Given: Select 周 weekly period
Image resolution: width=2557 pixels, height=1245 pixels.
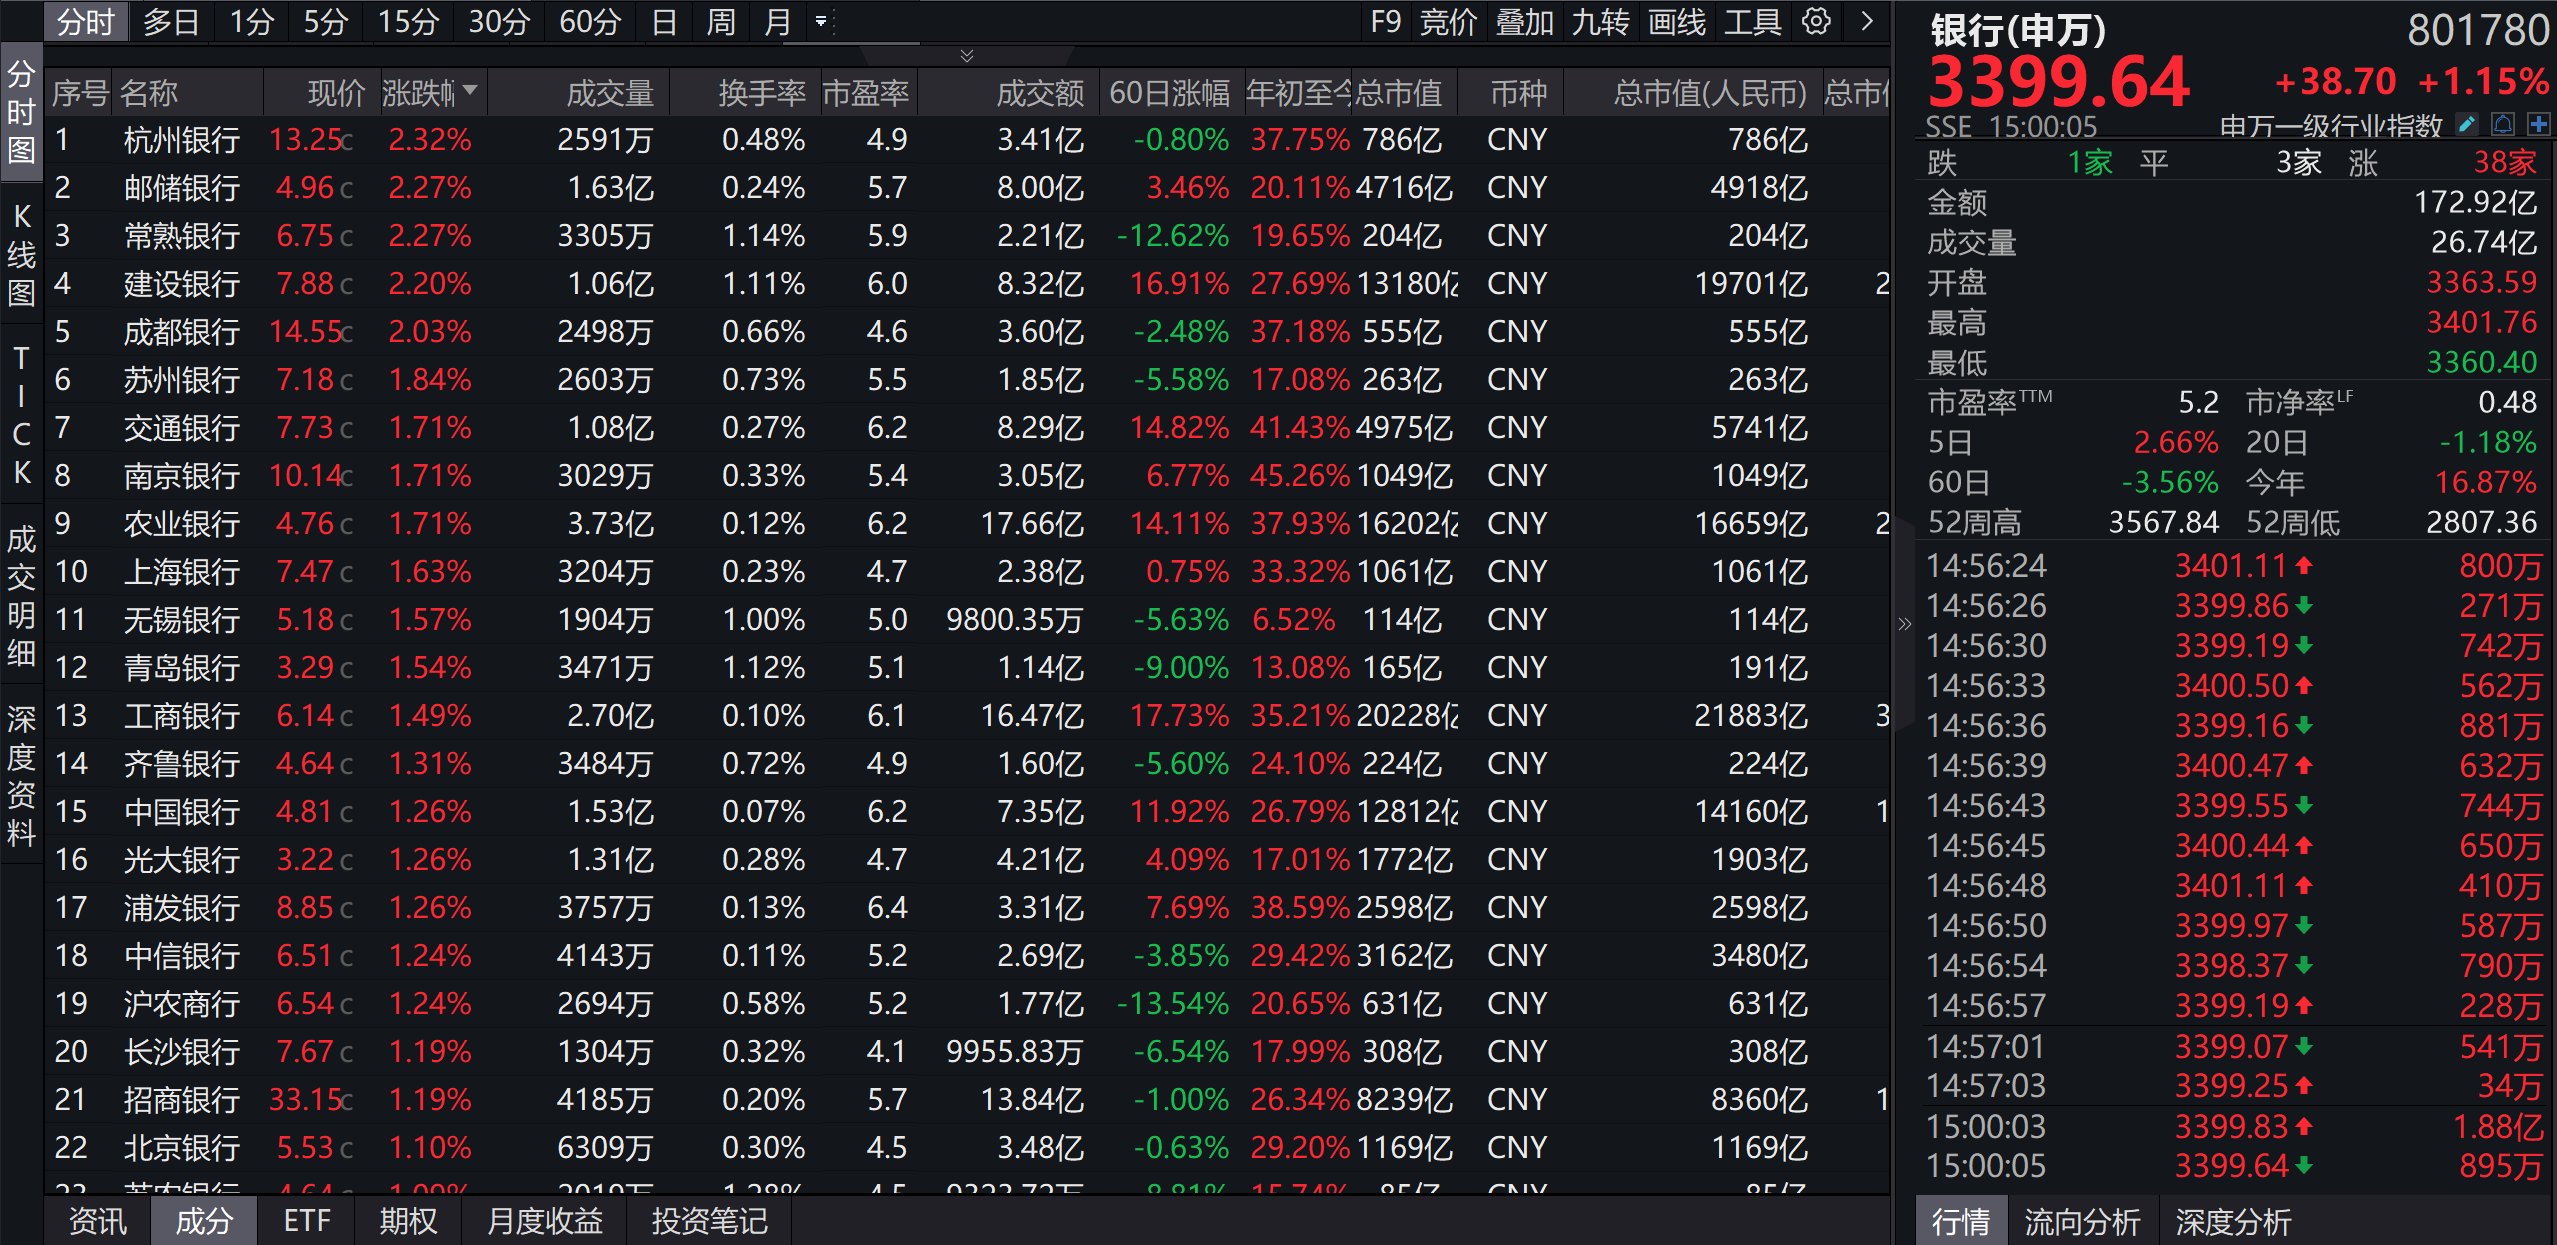Looking at the screenshot, I should tap(721, 21).
